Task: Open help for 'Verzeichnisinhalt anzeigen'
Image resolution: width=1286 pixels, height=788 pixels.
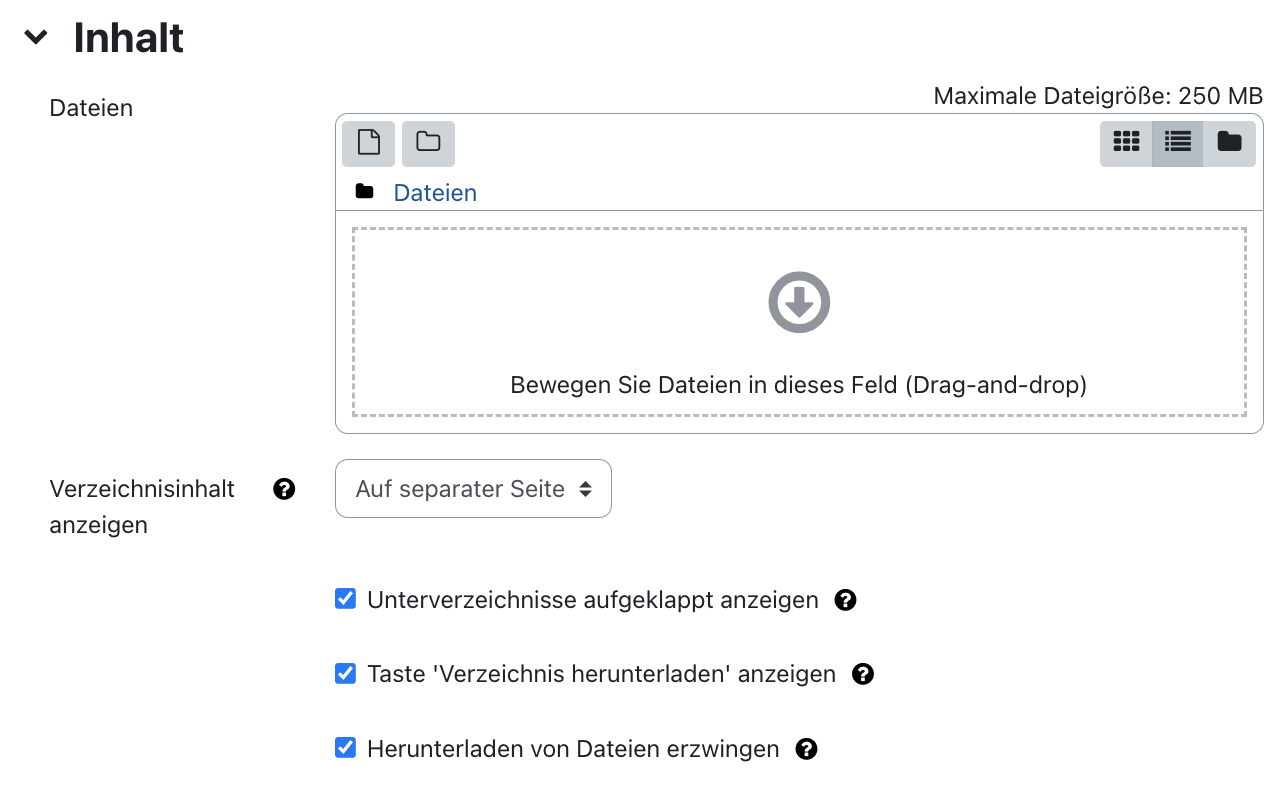Action: 284,489
